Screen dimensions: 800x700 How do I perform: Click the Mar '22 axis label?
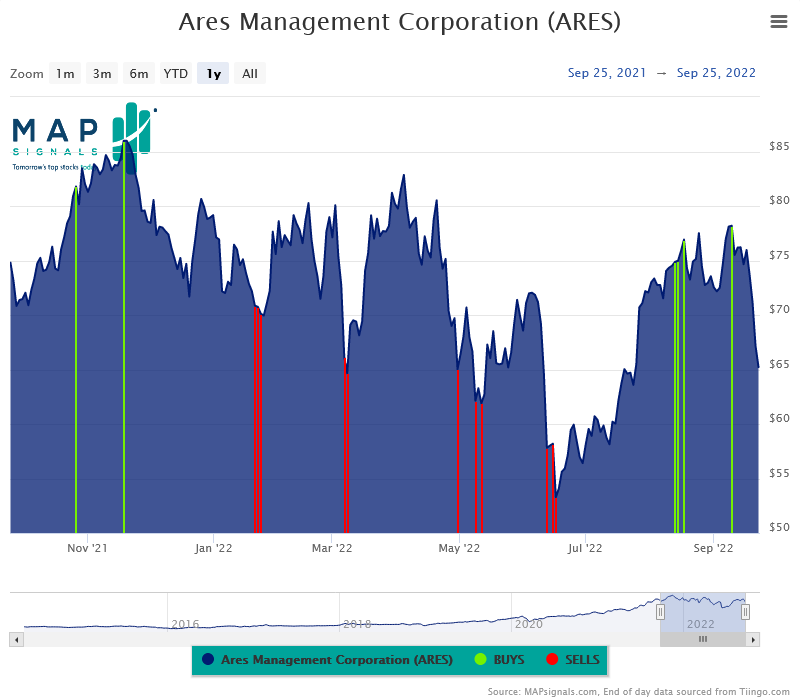coord(332,548)
